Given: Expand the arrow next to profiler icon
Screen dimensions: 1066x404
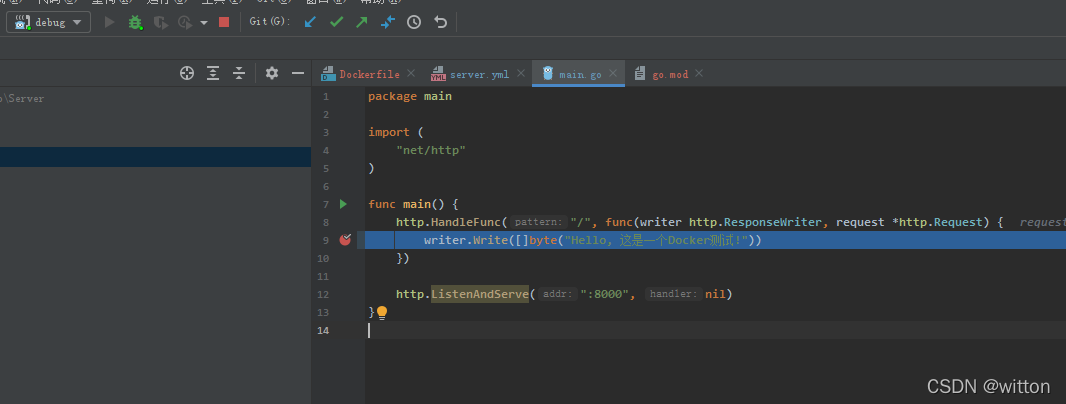Looking at the screenshot, I should (203, 23).
